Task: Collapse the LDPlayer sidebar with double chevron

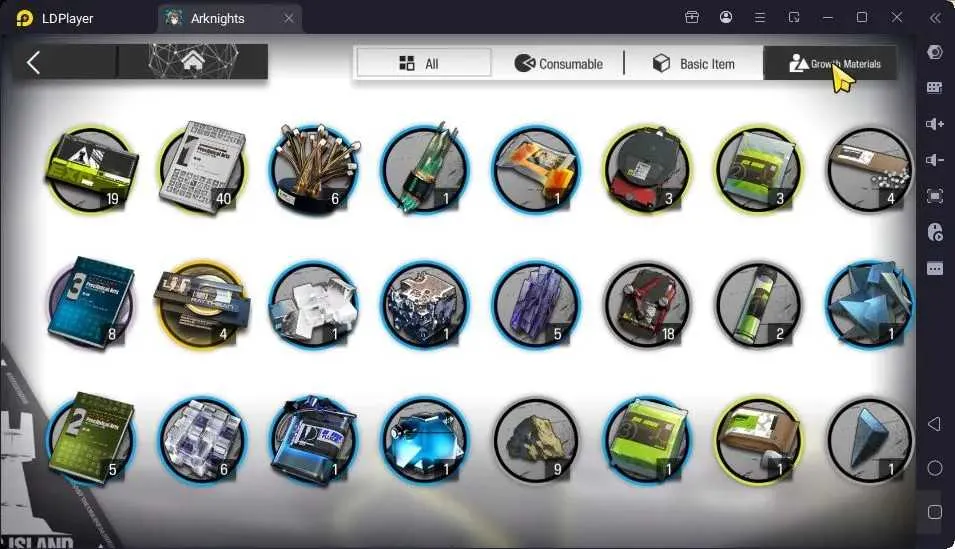Action: (935, 18)
